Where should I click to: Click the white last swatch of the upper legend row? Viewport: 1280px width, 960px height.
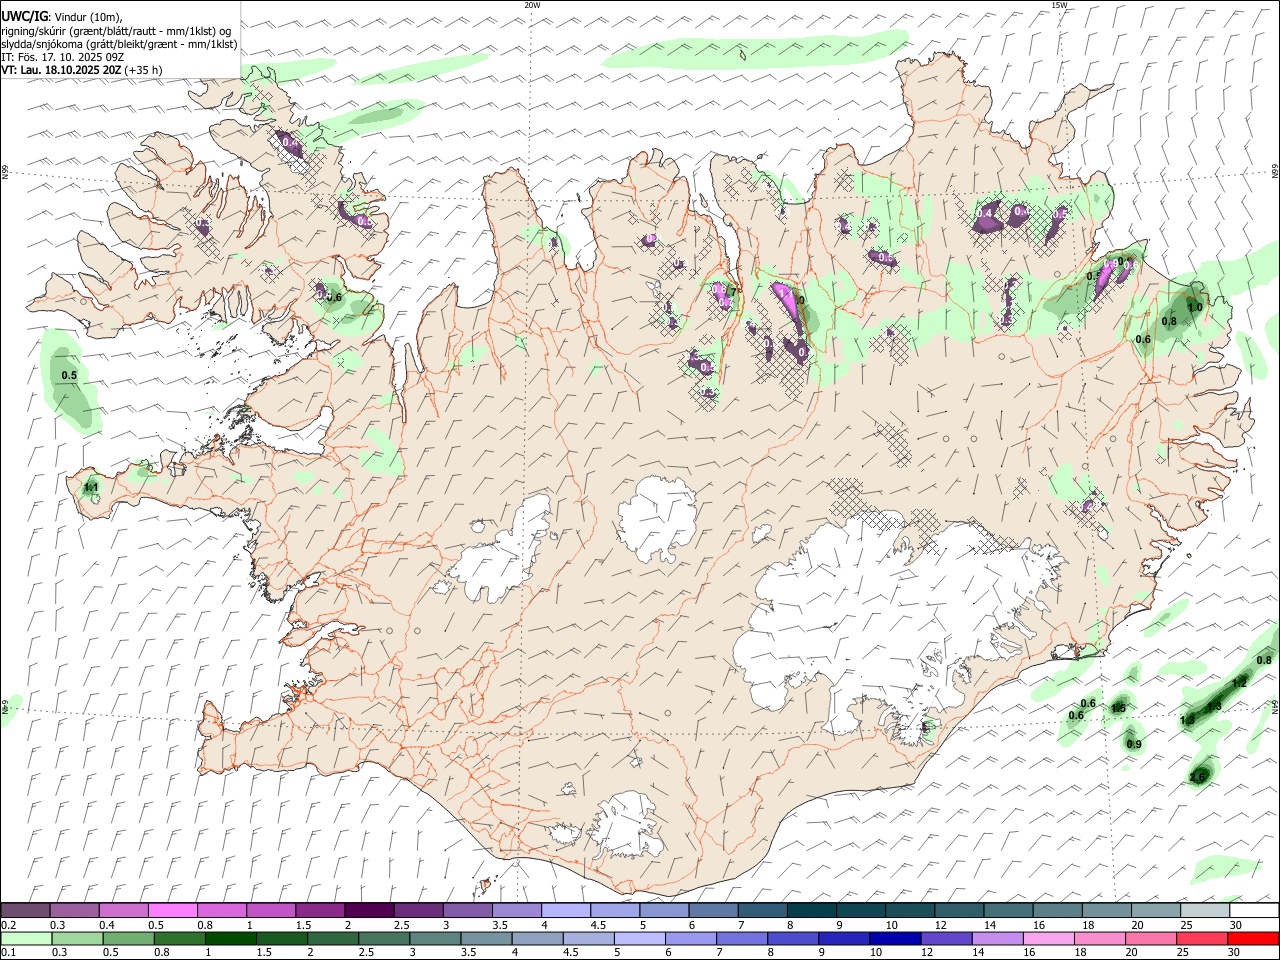[x=1254, y=911]
